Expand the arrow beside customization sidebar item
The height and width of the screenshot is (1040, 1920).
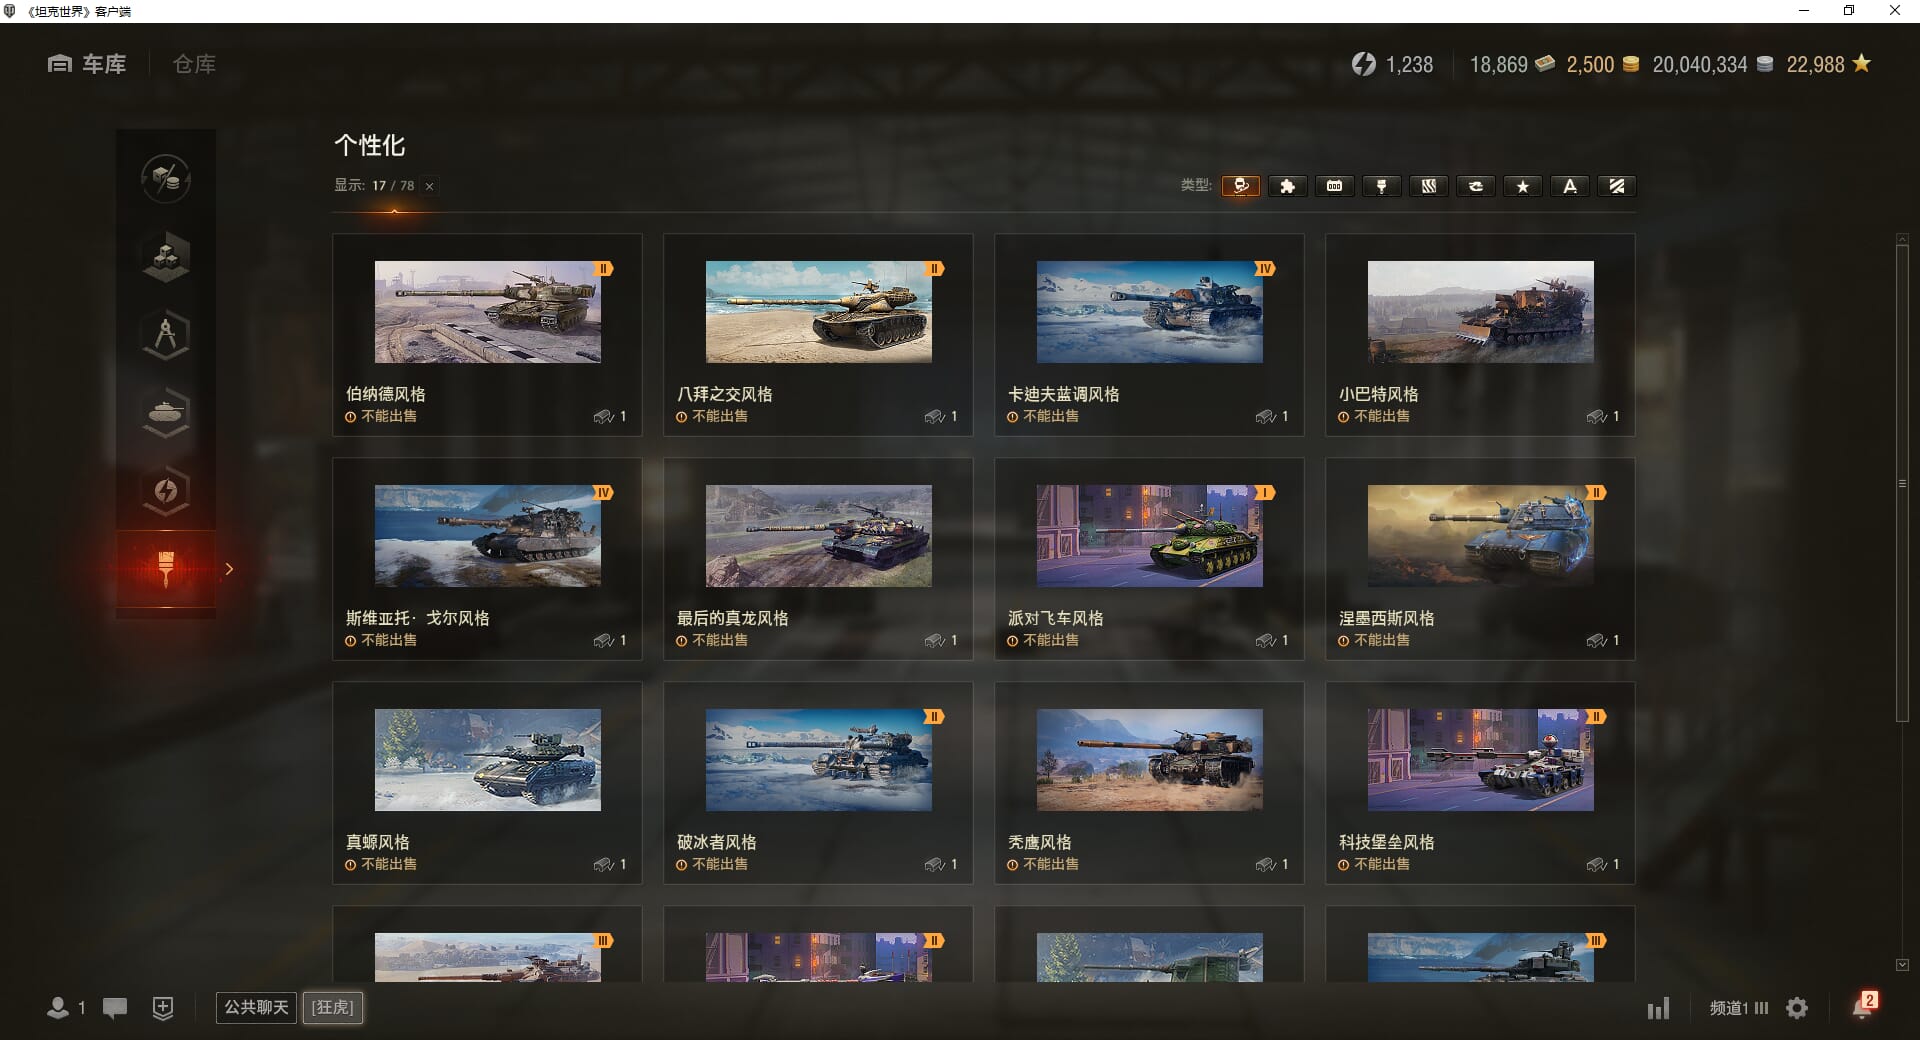pyautogui.click(x=229, y=569)
